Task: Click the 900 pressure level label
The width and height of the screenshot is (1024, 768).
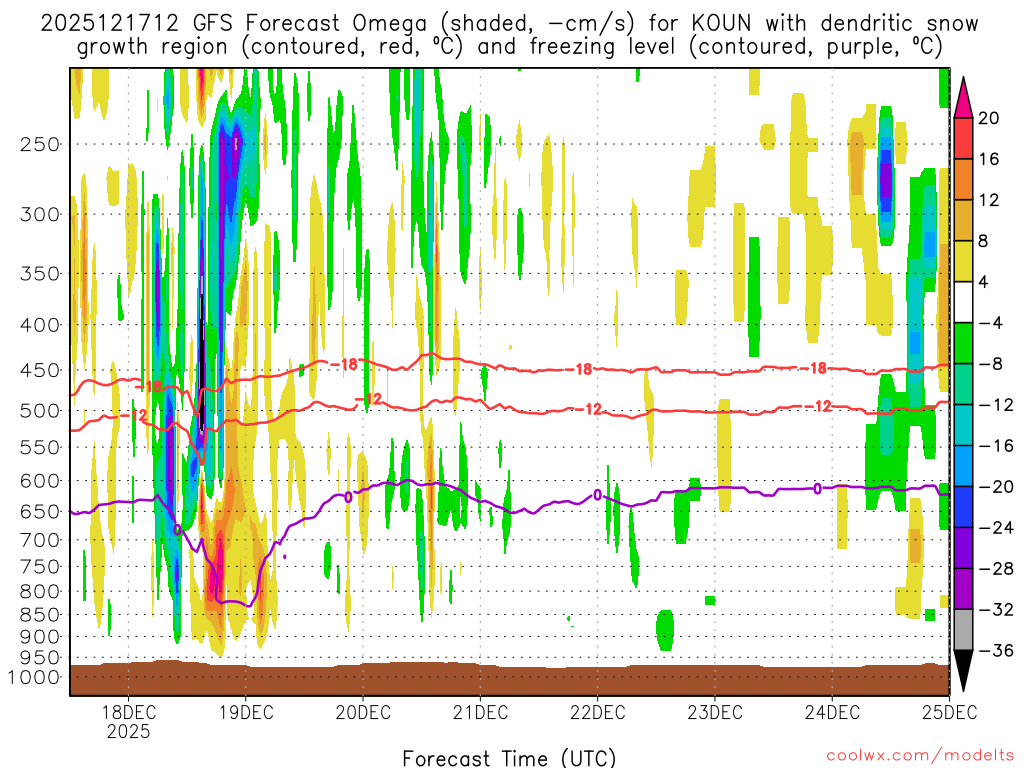Action: (x=40, y=637)
